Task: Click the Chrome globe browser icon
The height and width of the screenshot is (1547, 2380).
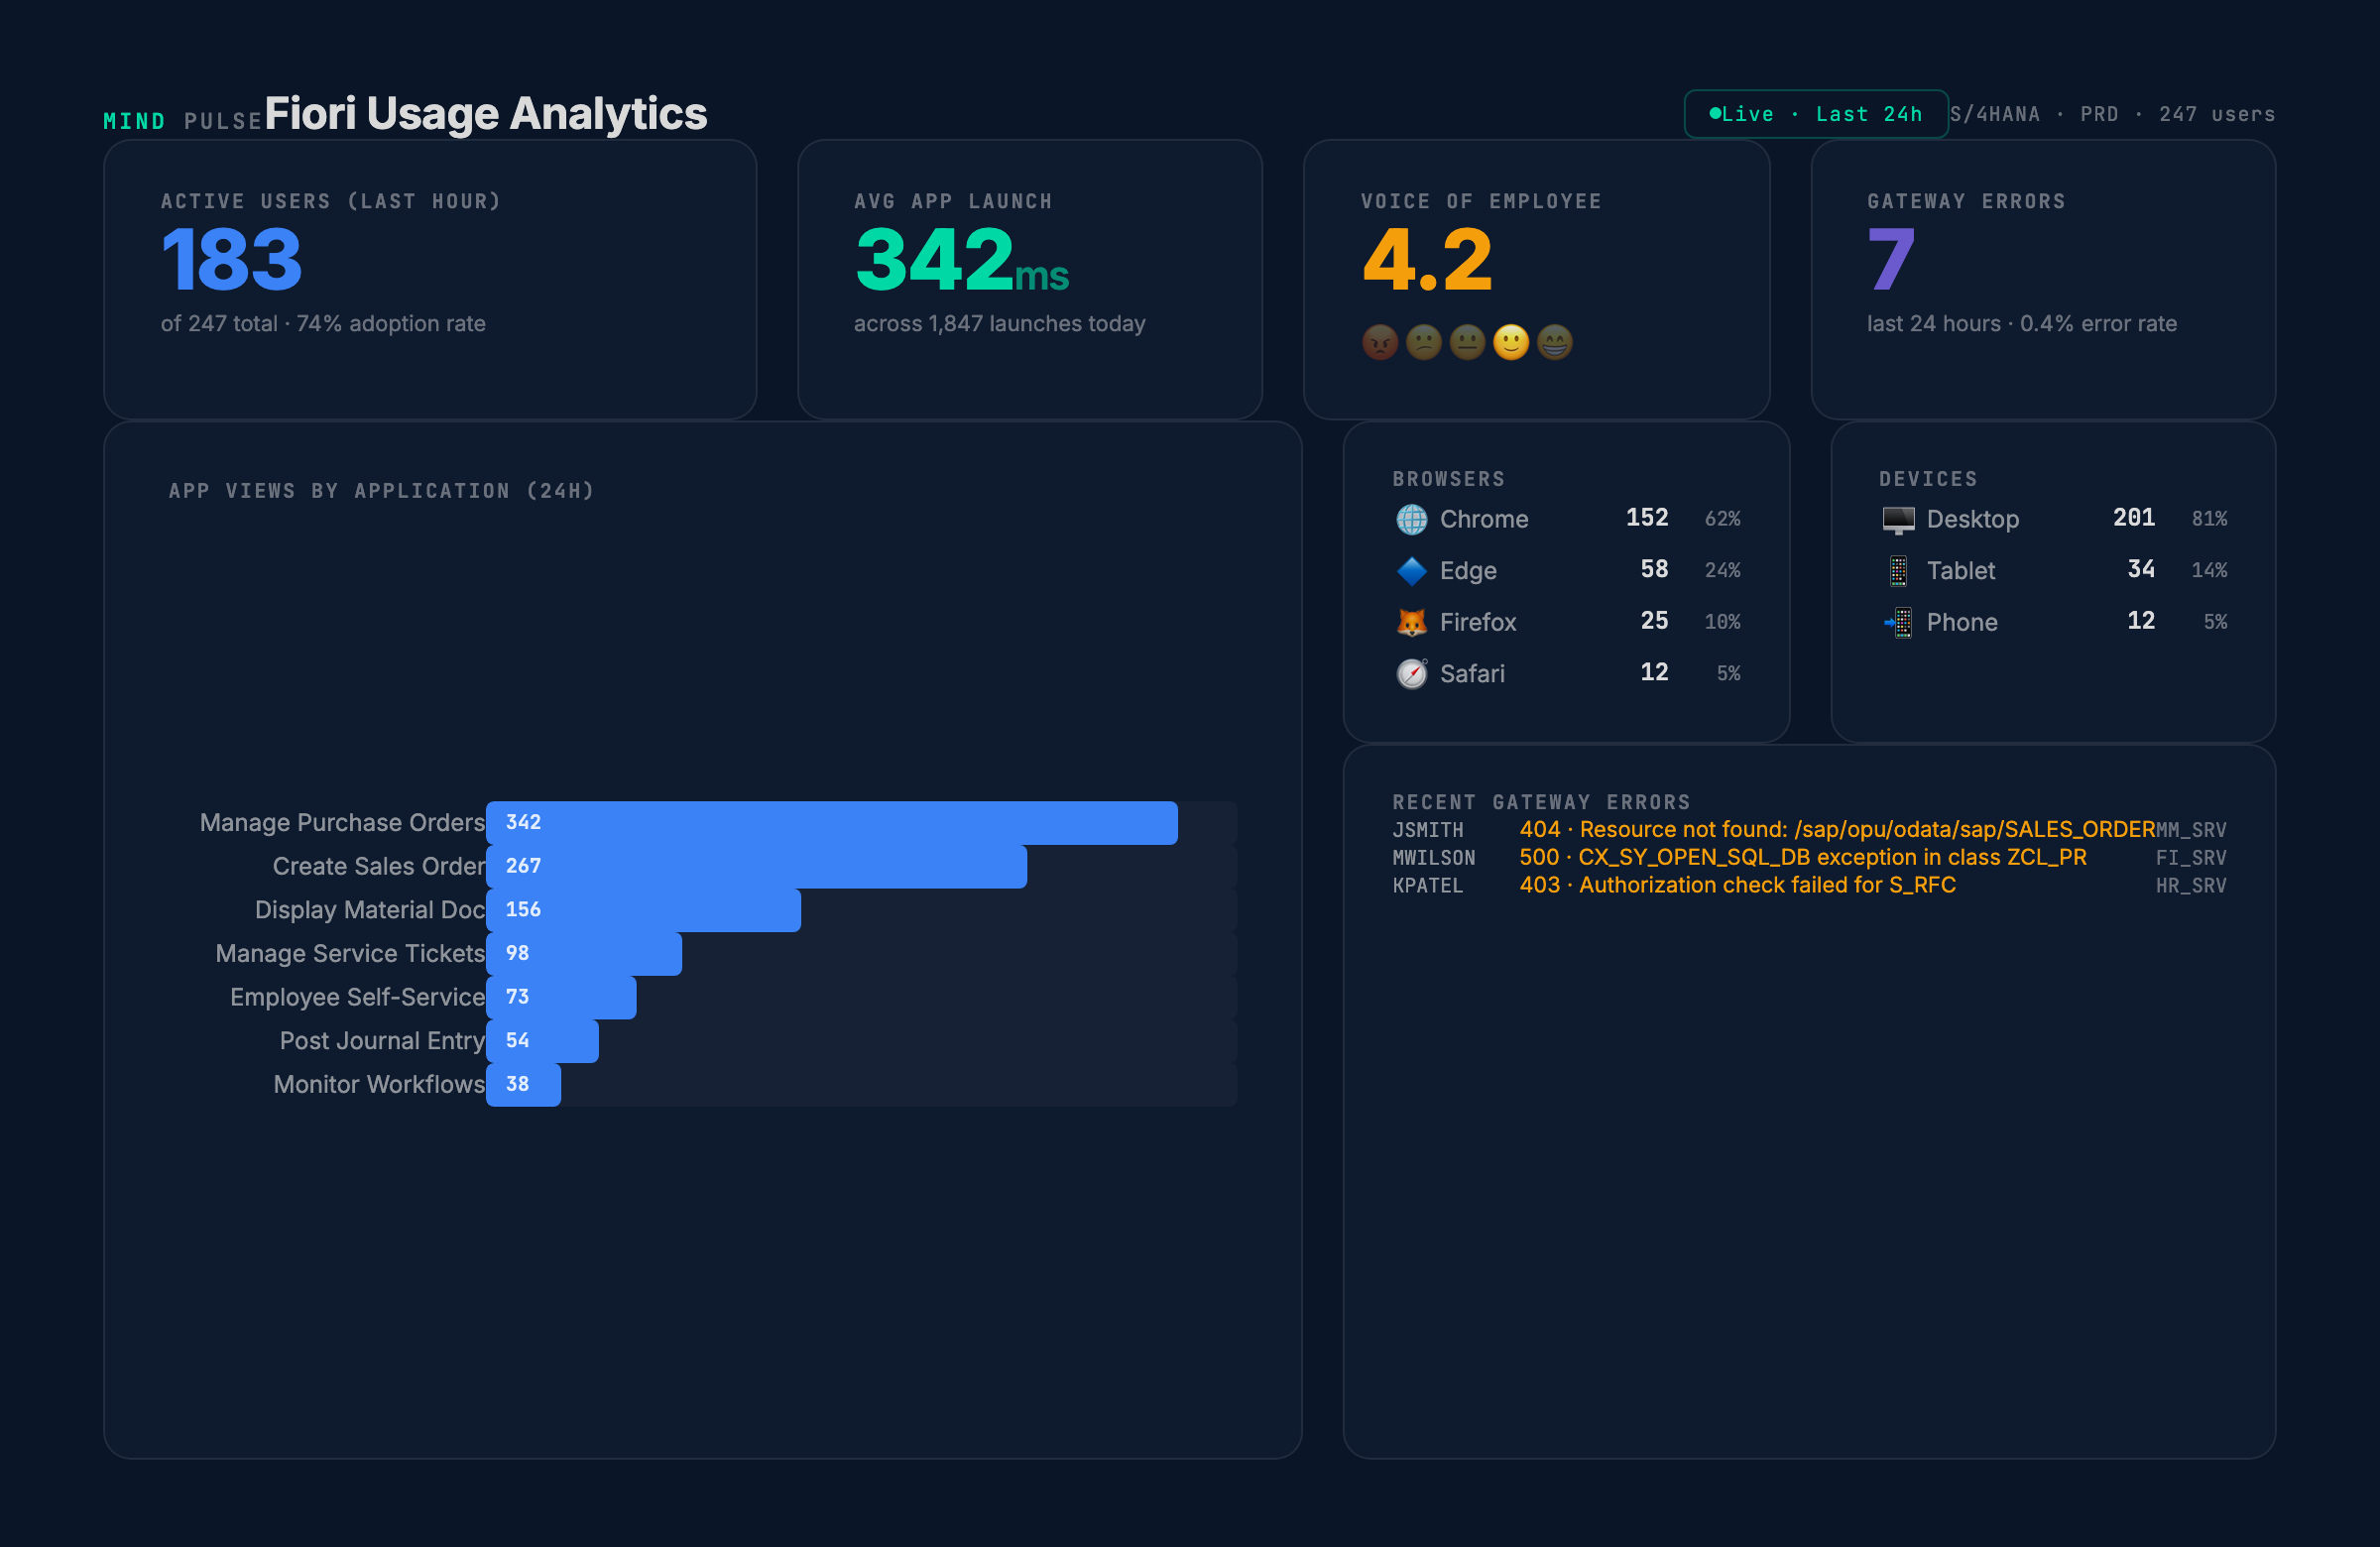Action: [1411, 519]
